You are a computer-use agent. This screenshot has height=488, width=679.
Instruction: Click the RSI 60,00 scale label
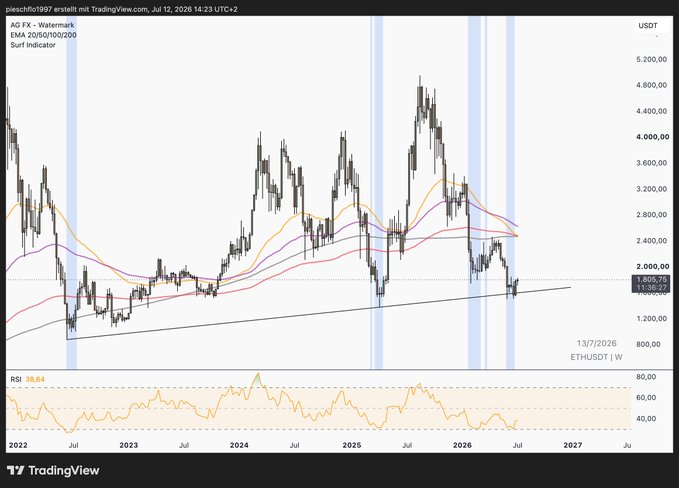tap(646, 398)
